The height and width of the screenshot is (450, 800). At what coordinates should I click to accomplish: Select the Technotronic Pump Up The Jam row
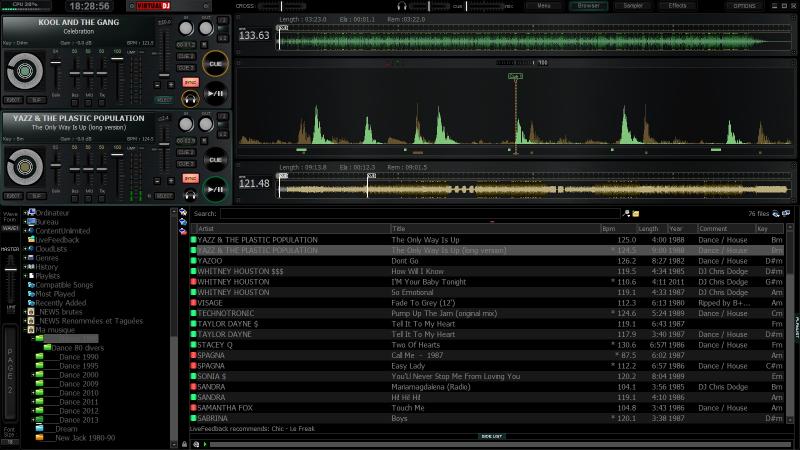488,313
